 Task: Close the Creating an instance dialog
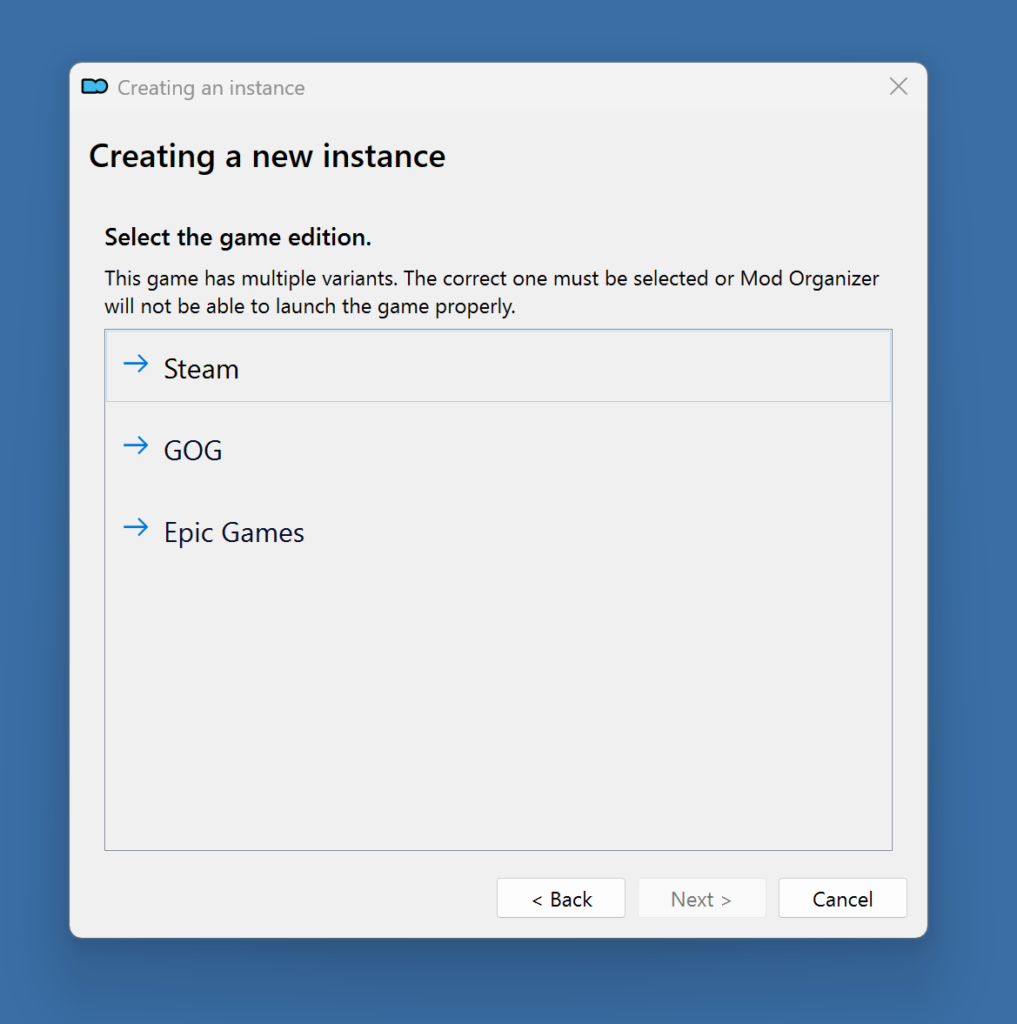(x=898, y=87)
